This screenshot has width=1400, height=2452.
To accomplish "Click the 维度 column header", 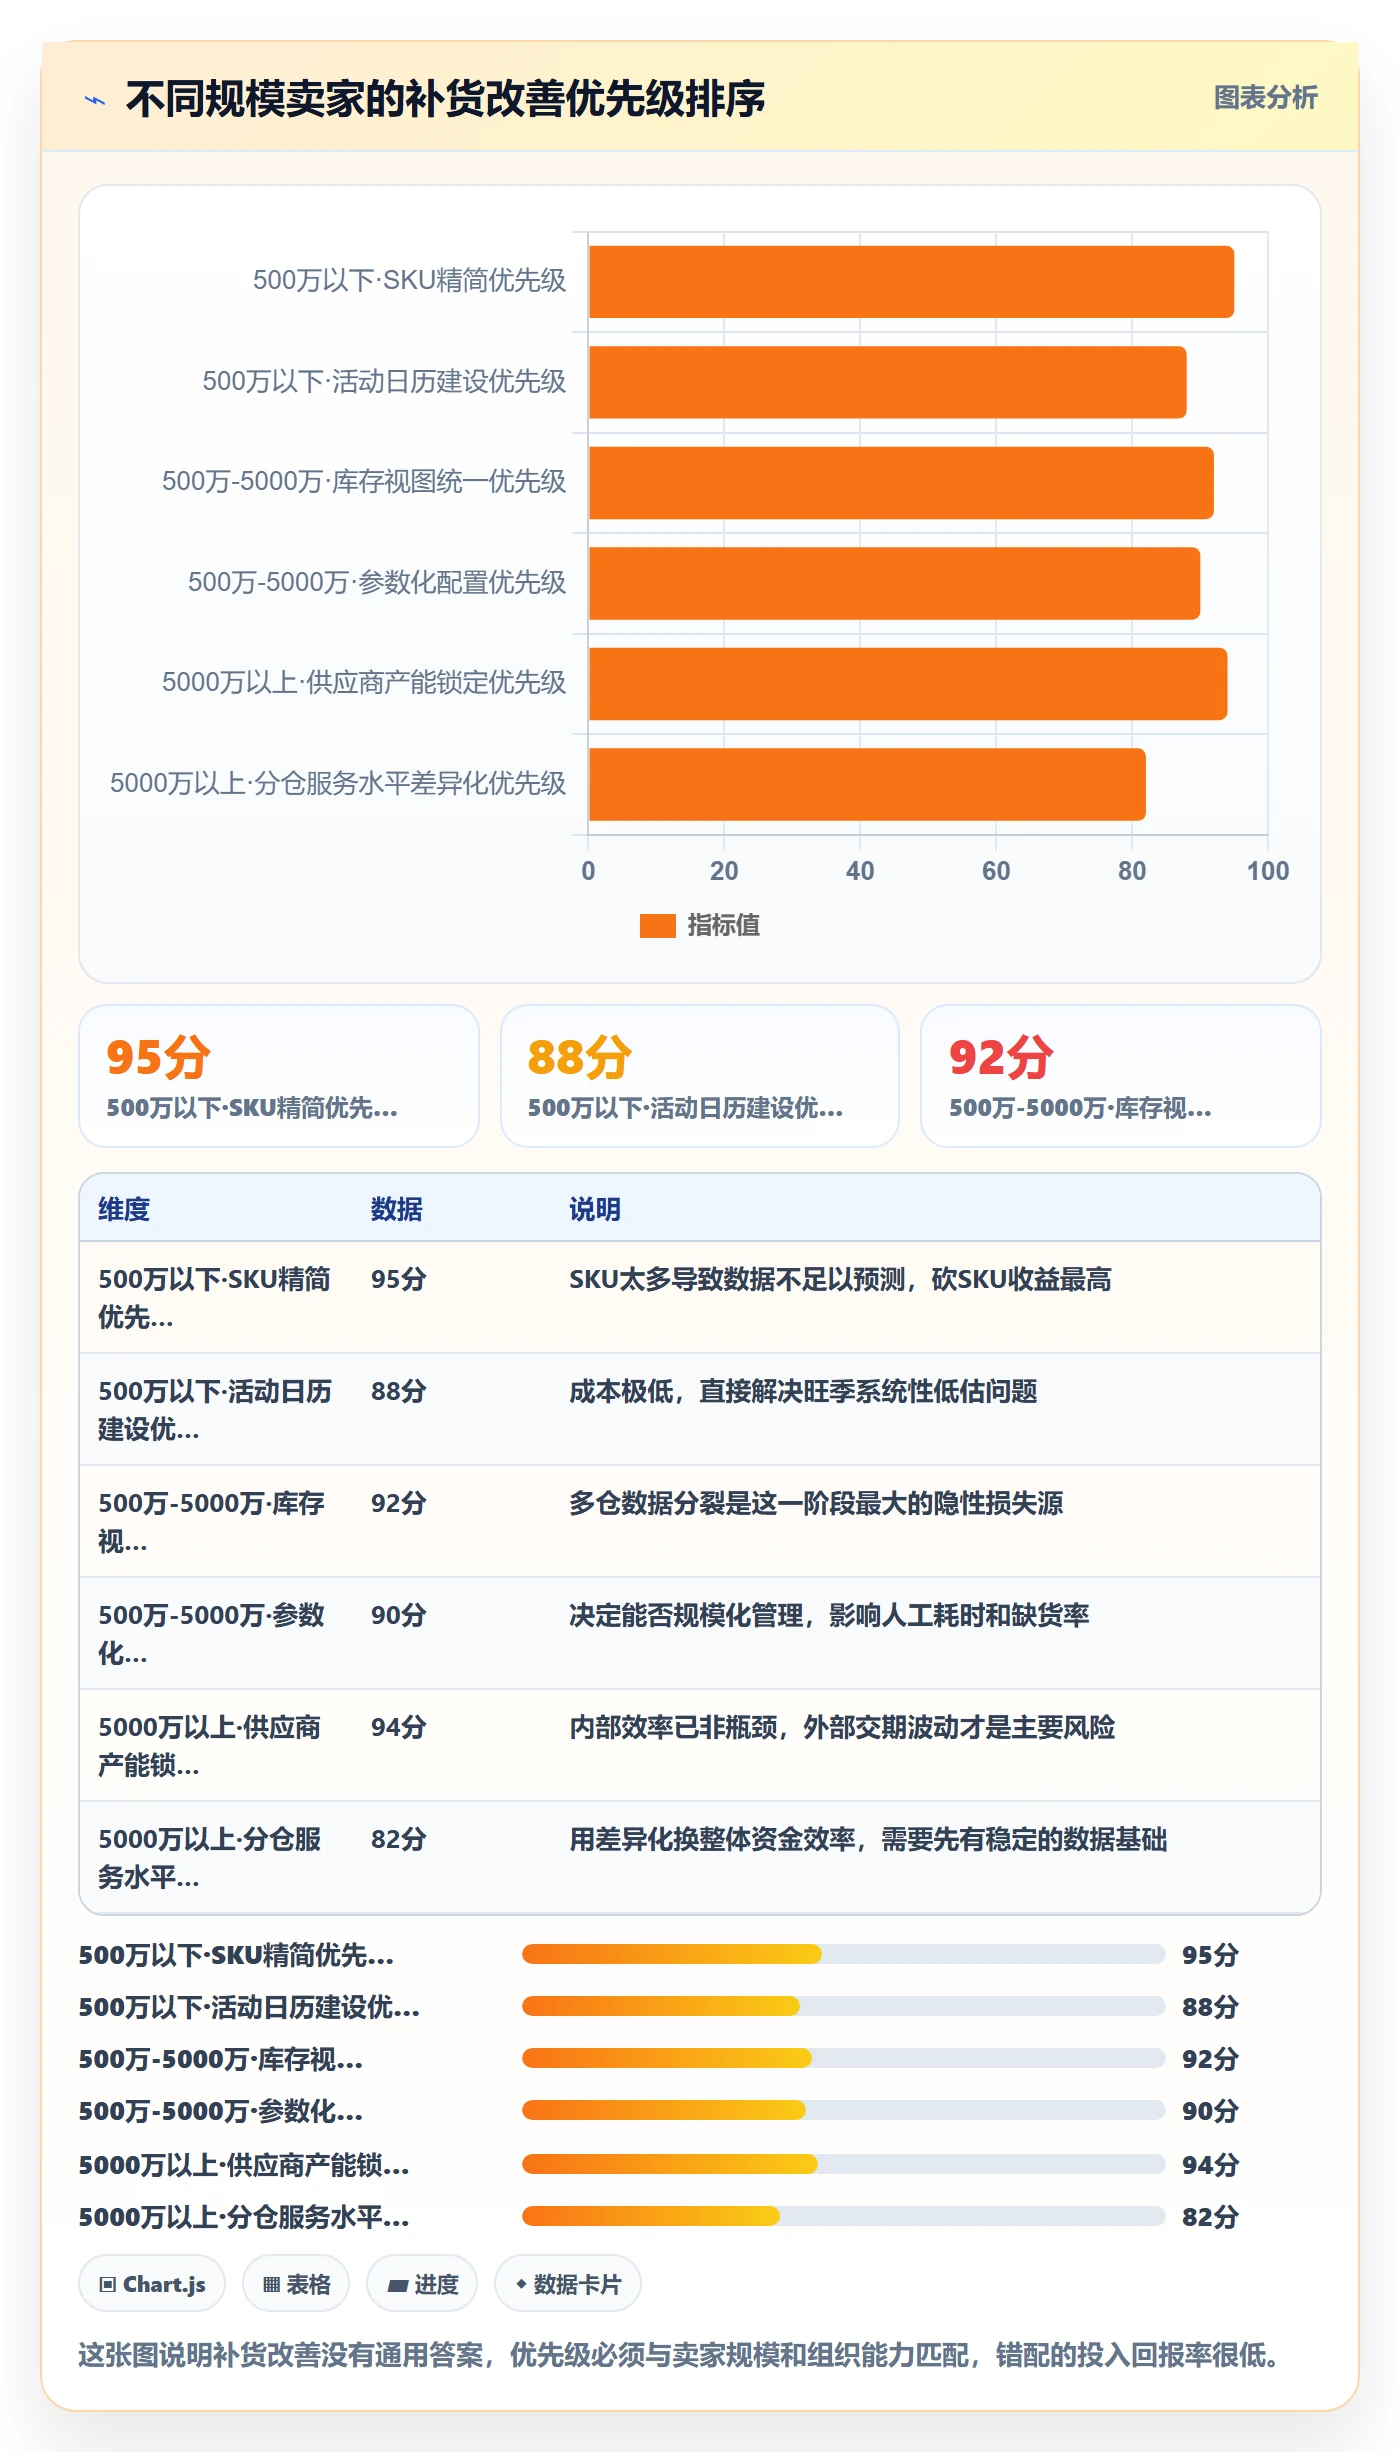I will pos(124,1209).
